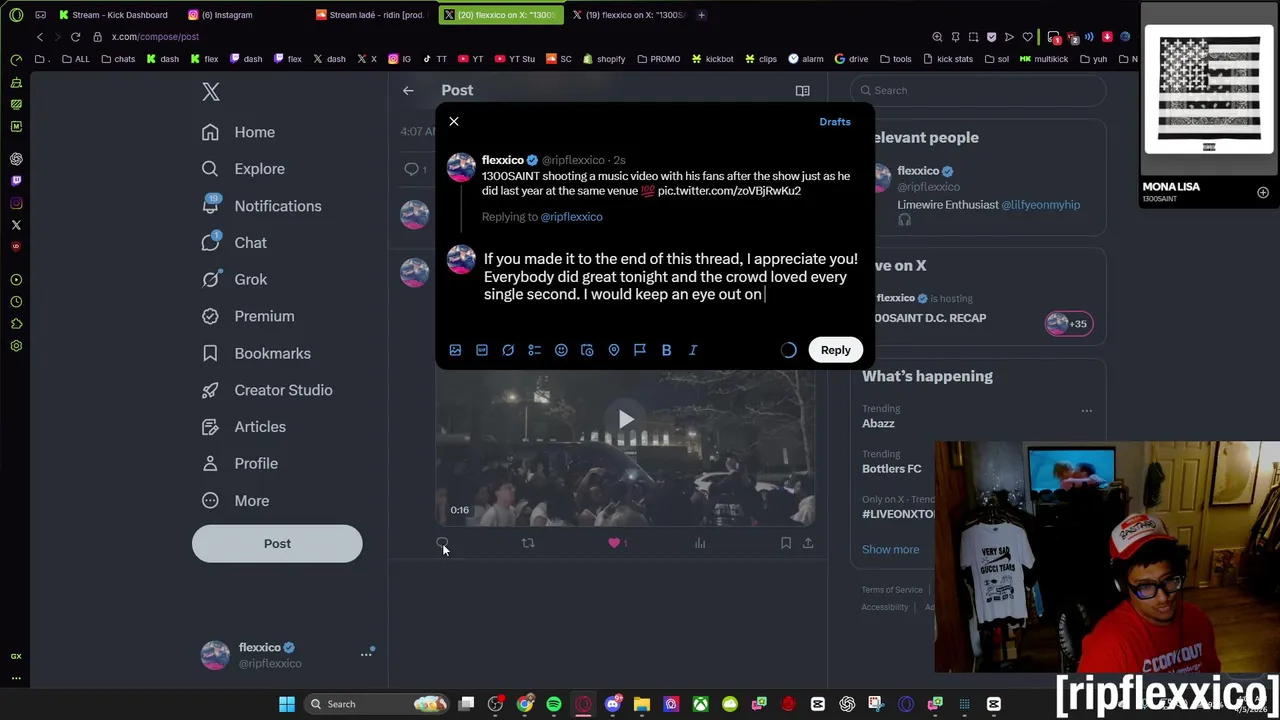Open the emoji picker in the reply composer

(561, 350)
